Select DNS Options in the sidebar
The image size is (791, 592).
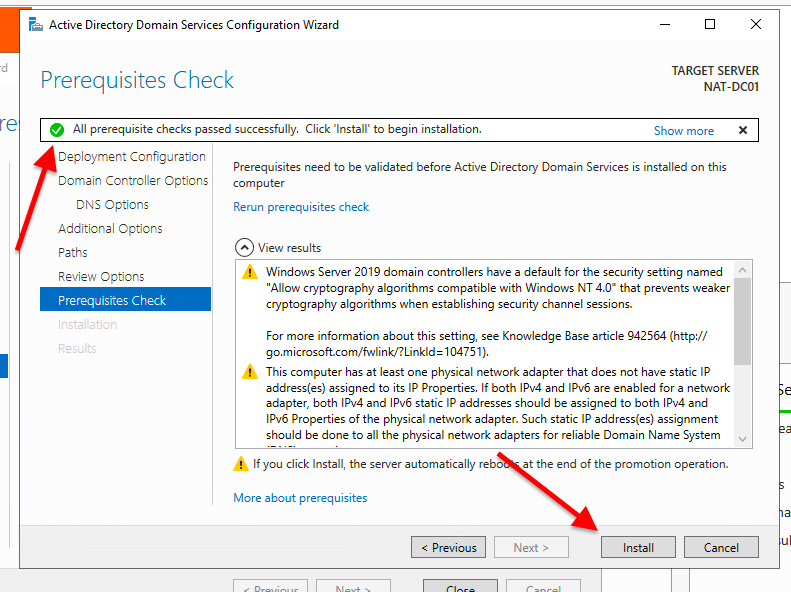tap(112, 205)
